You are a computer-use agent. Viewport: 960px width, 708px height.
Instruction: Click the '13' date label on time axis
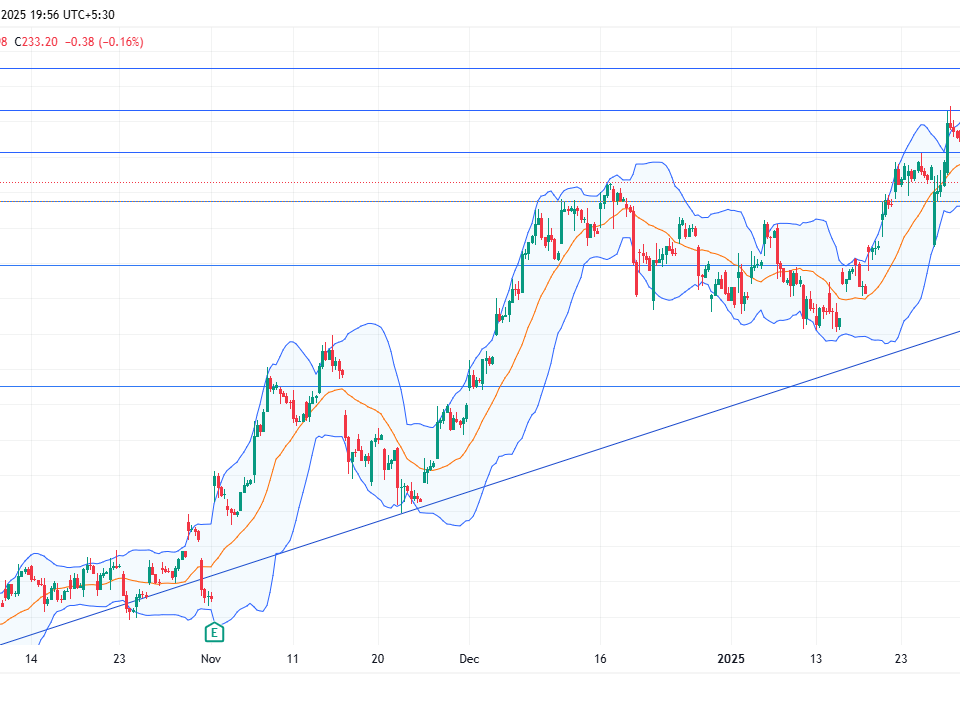tap(816, 659)
